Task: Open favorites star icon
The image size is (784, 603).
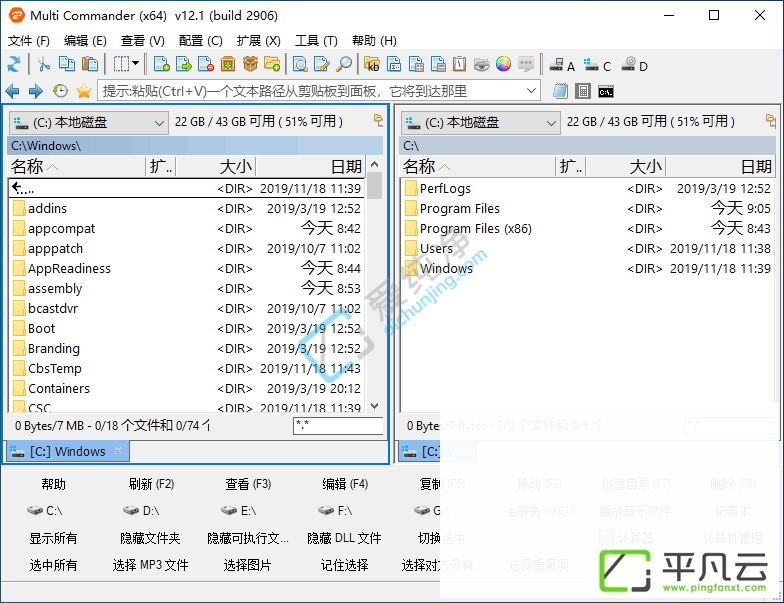Action: pos(84,91)
